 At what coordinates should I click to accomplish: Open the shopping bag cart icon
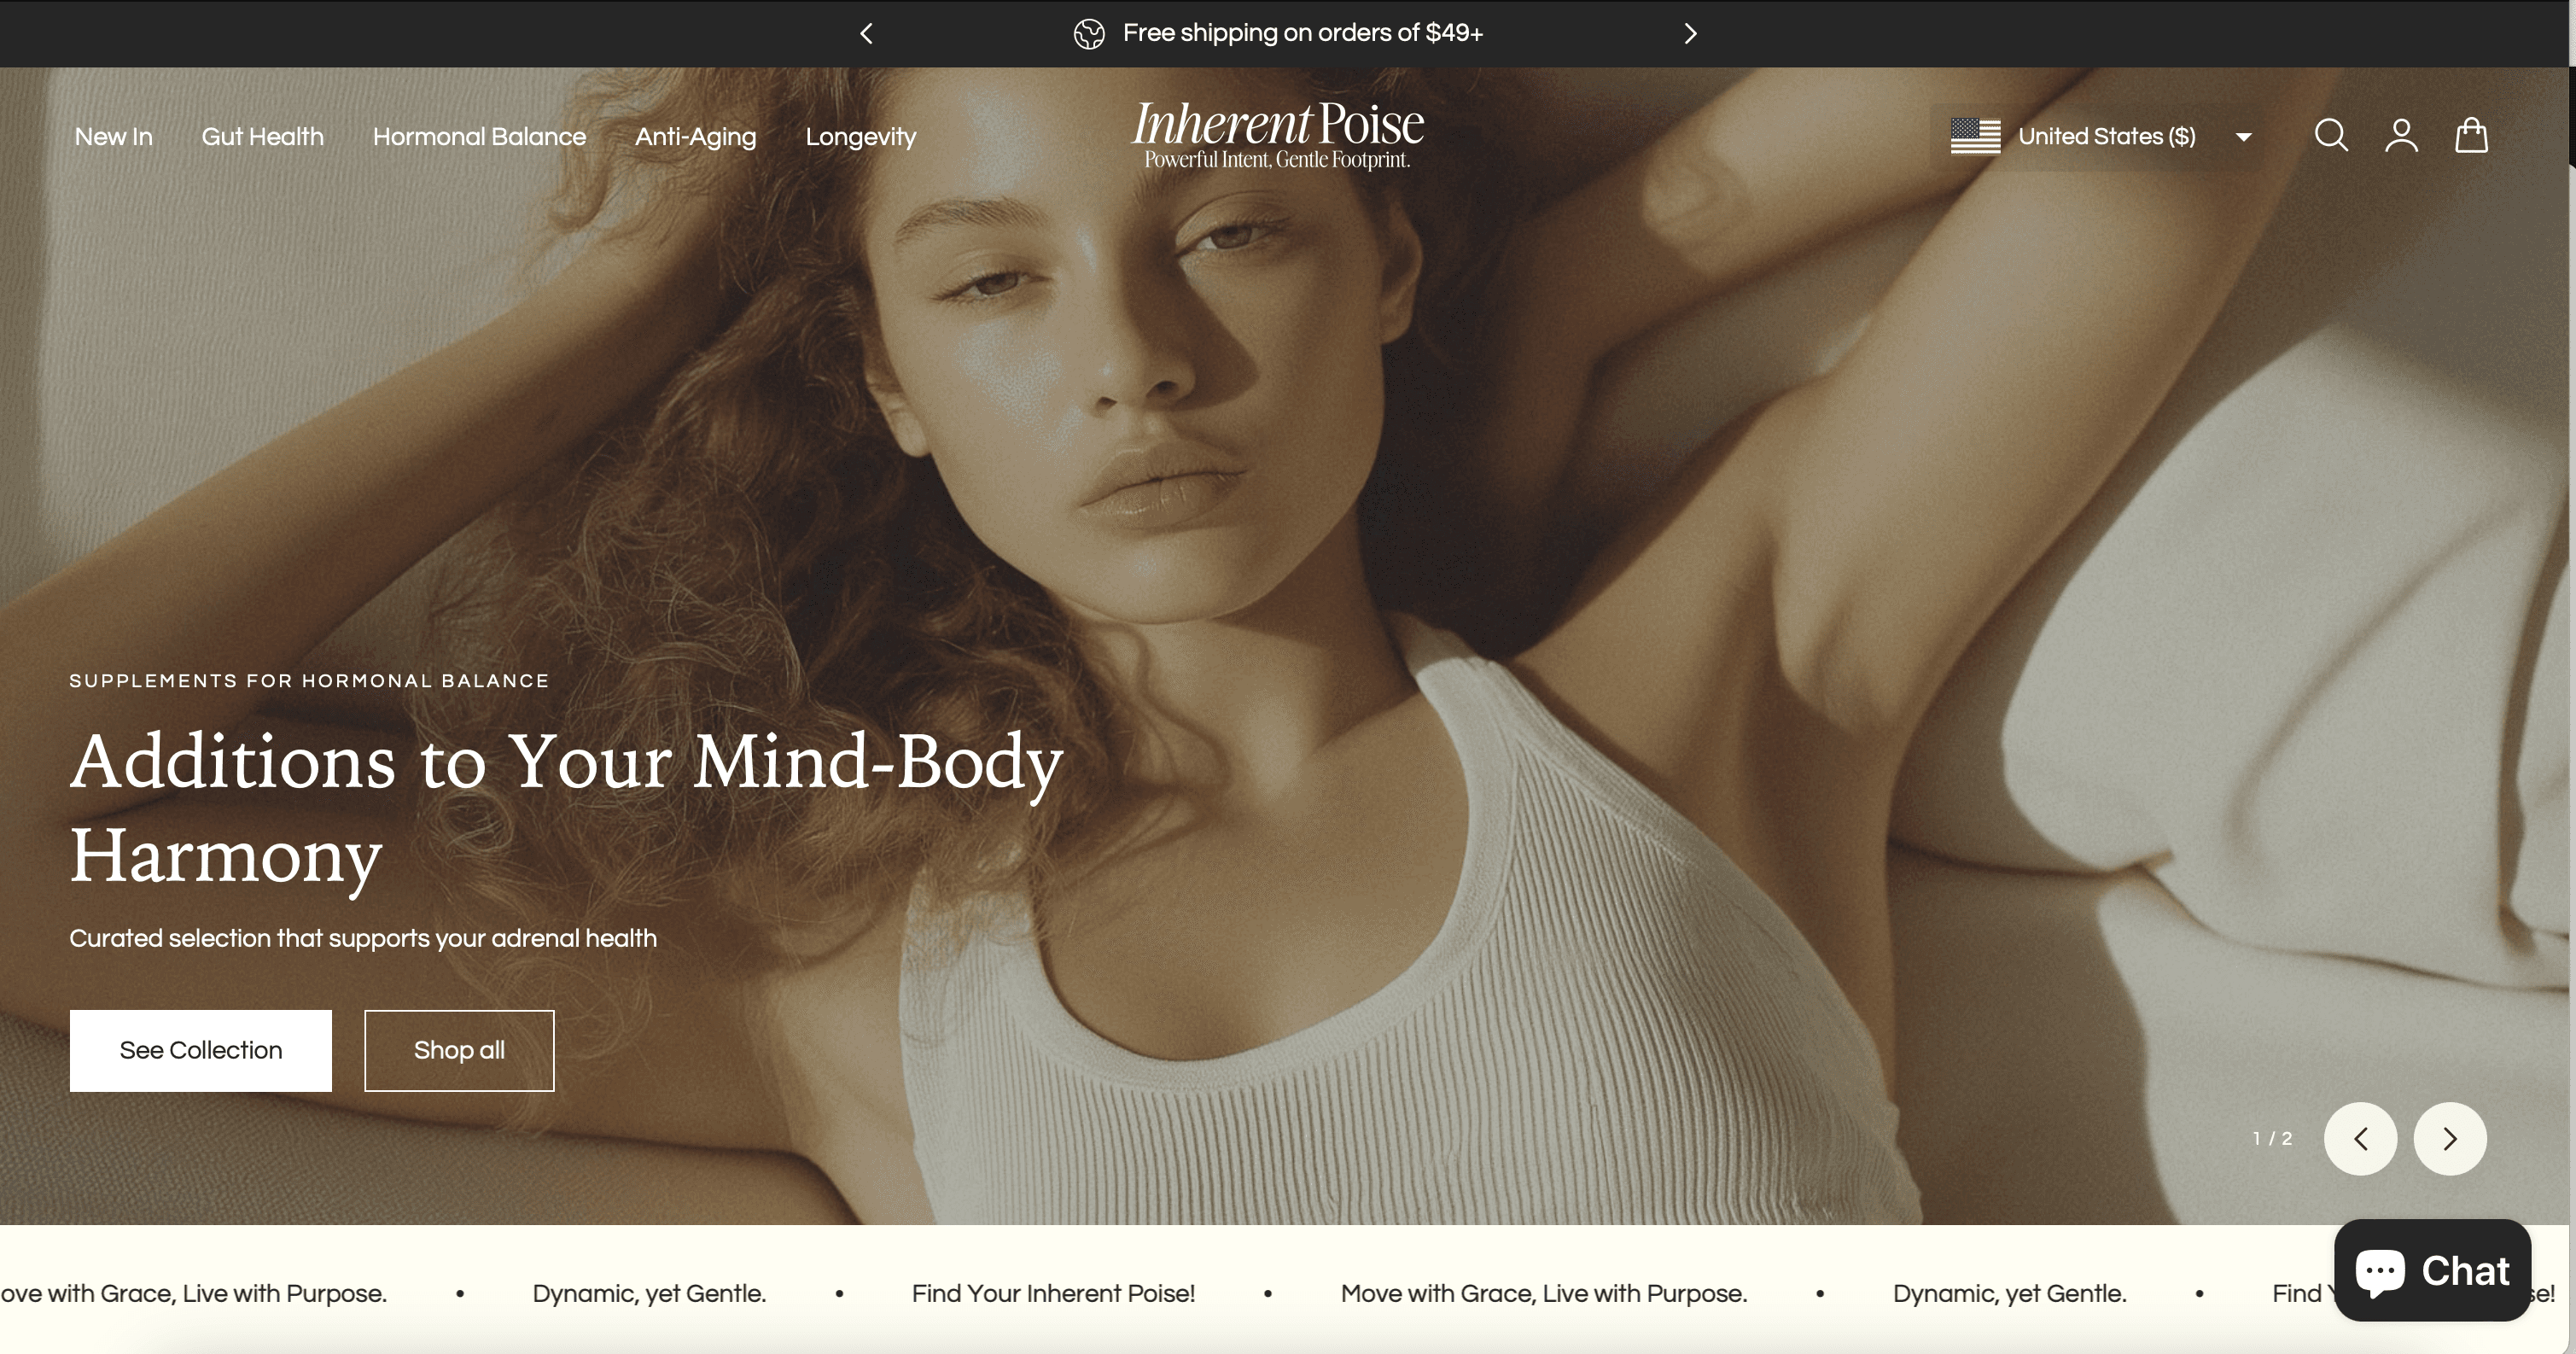tap(2471, 136)
